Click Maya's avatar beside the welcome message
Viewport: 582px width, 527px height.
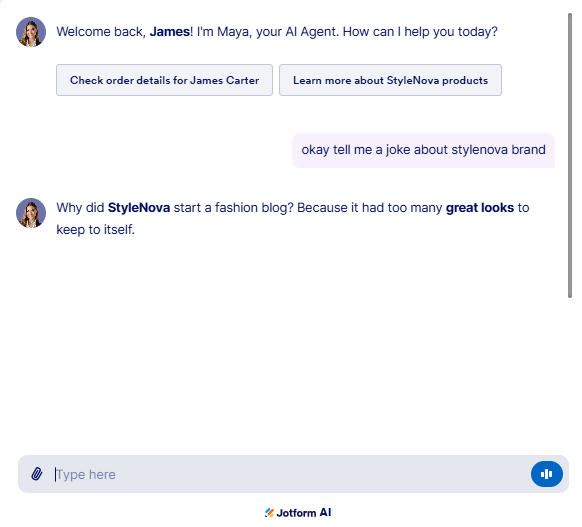(x=31, y=32)
